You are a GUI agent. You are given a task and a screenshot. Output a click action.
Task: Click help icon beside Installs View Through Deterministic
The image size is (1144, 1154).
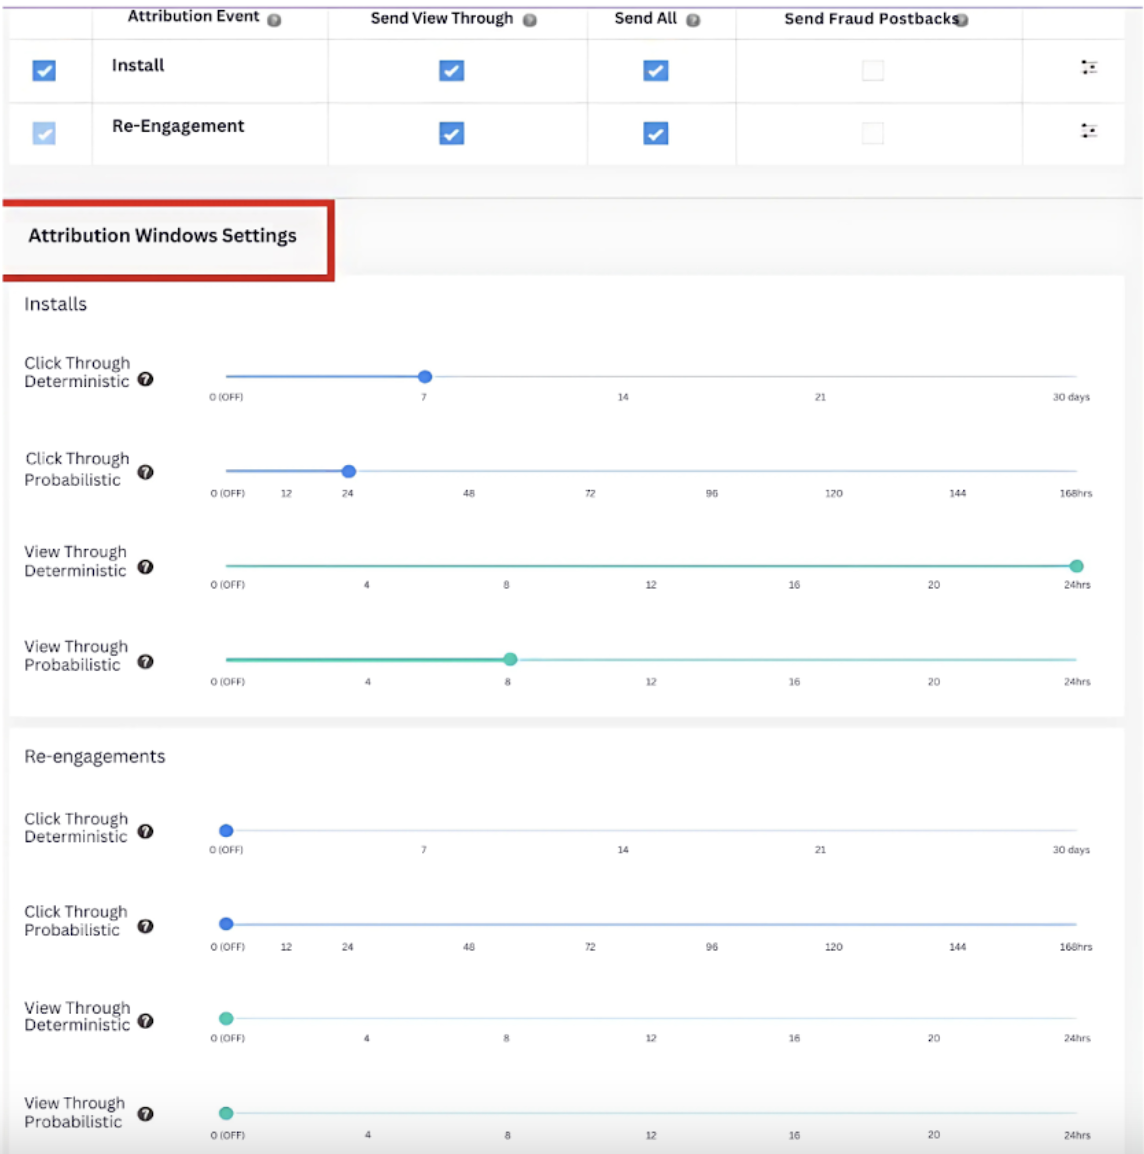pyautogui.click(x=146, y=567)
